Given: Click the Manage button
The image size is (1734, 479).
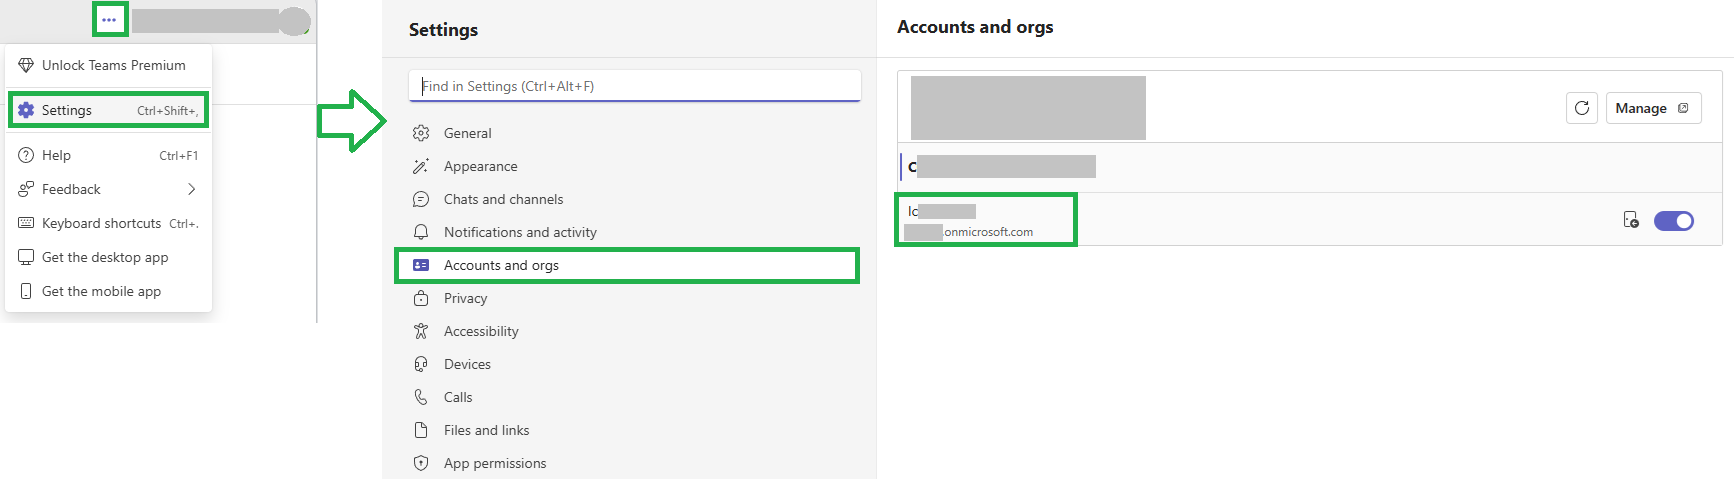Looking at the screenshot, I should pos(1653,108).
